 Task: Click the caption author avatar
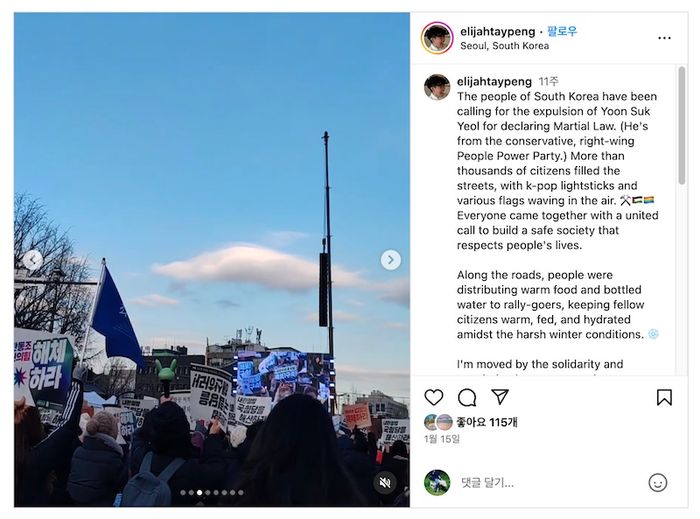coord(437,87)
